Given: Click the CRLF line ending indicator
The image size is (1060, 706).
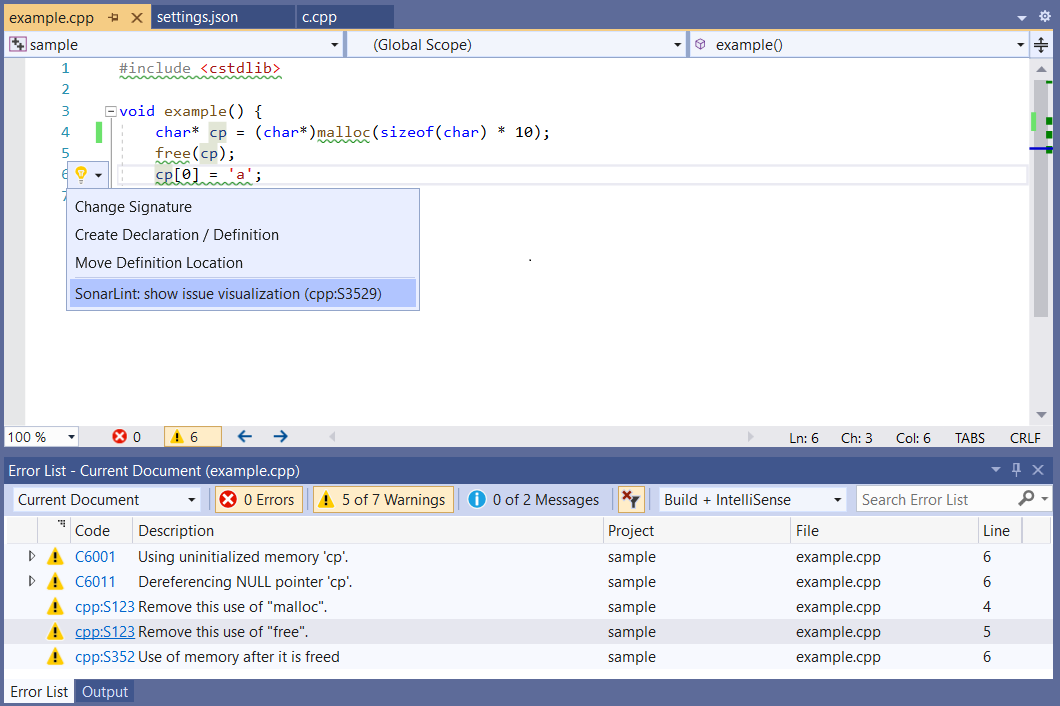Looking at the screenshot, I should pyautogui.click(x=1025, y=438).
